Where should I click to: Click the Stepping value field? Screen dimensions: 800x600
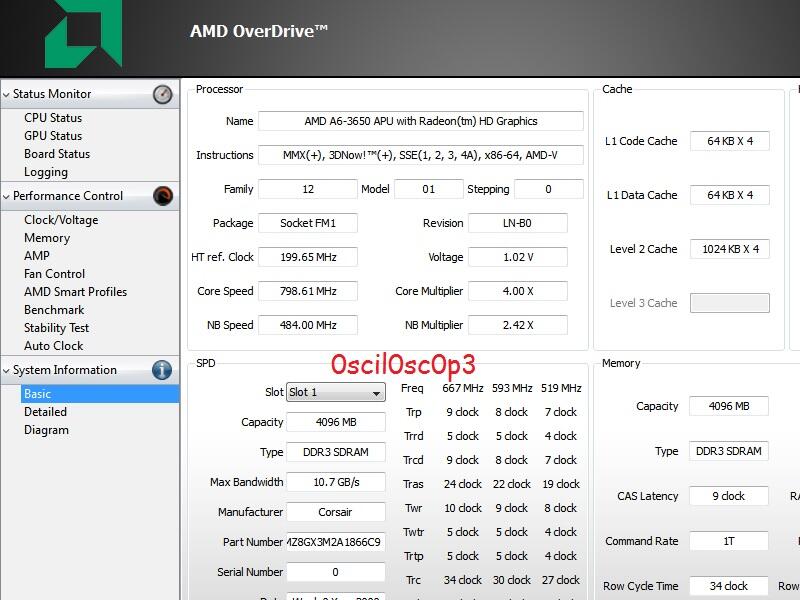coord(548,189)
